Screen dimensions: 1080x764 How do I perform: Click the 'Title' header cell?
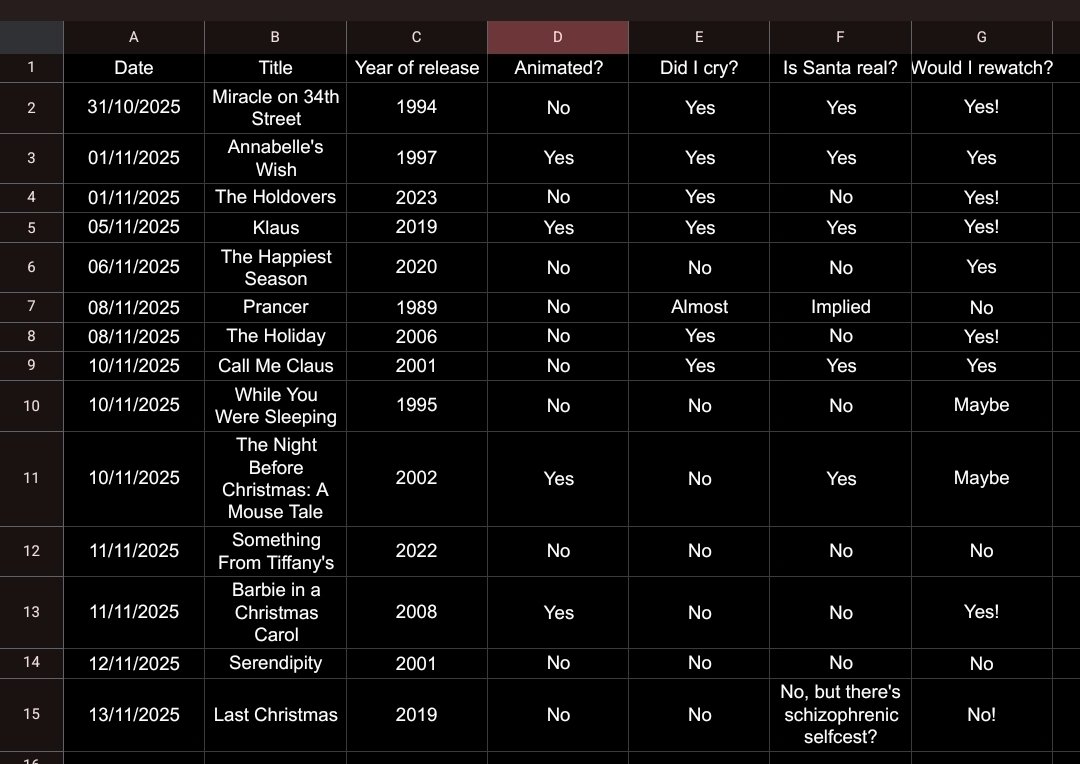pyautogui.click(x=276, y=68)
